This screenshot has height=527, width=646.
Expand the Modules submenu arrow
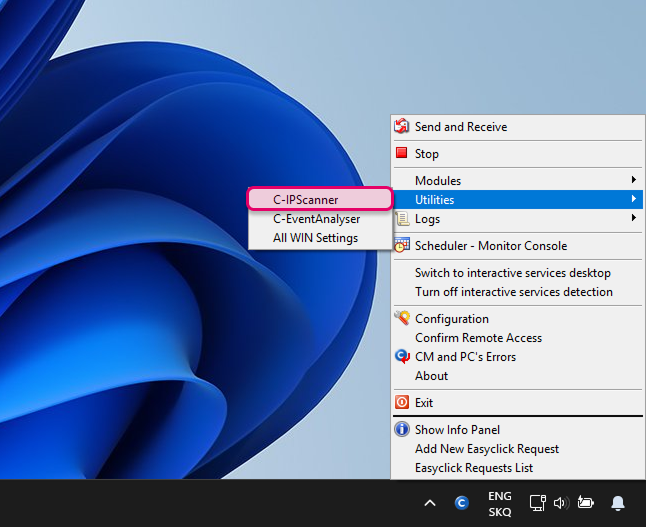tap(634, 180)
